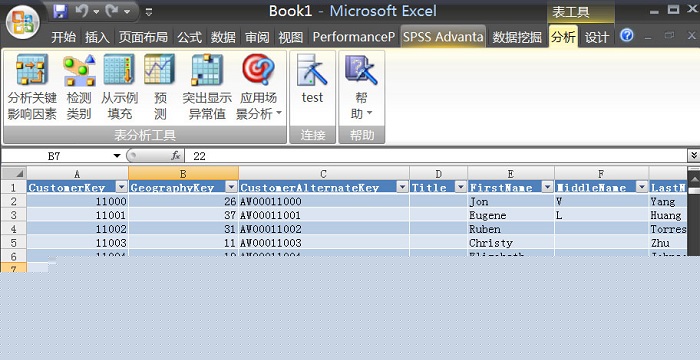This screenshot has width=700, height=360.
Task: Undo the last action
Action: tap(82, 11)
